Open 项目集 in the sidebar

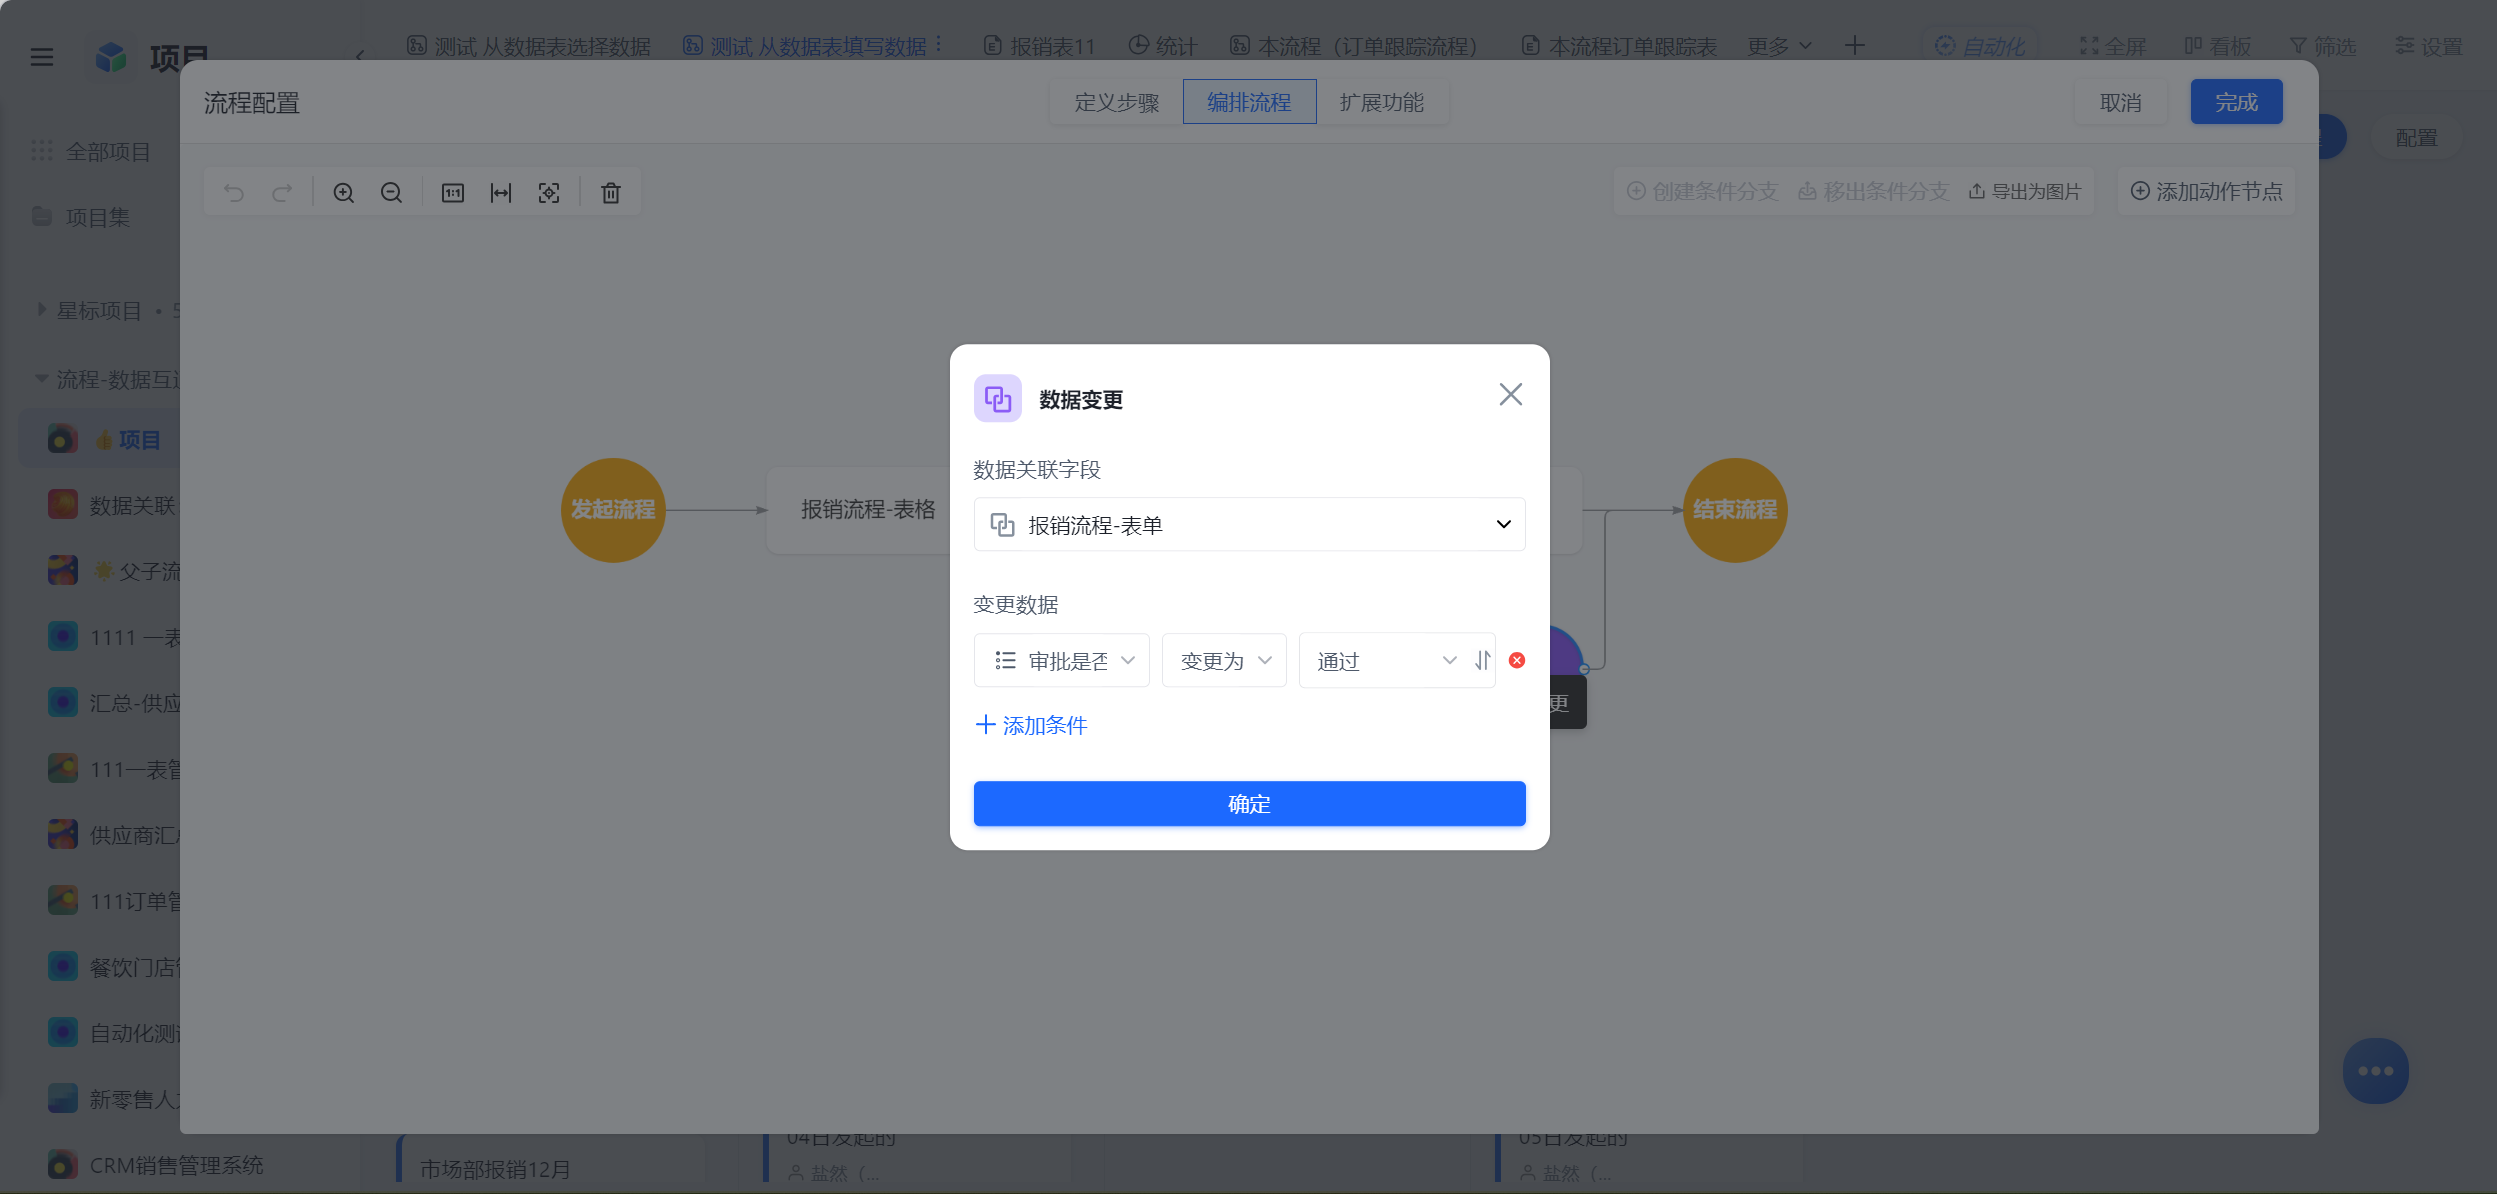point(80,217)
